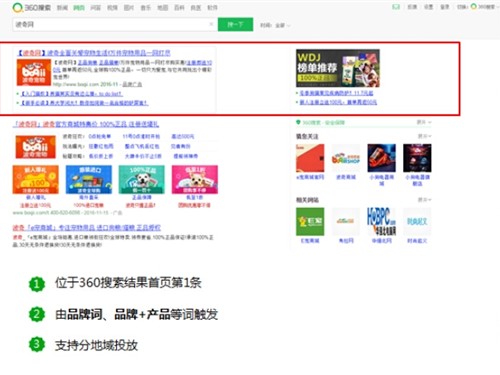Switch to the 百科 search tab
This screenshot has height=375, width=500.
[x=179, y=8]
